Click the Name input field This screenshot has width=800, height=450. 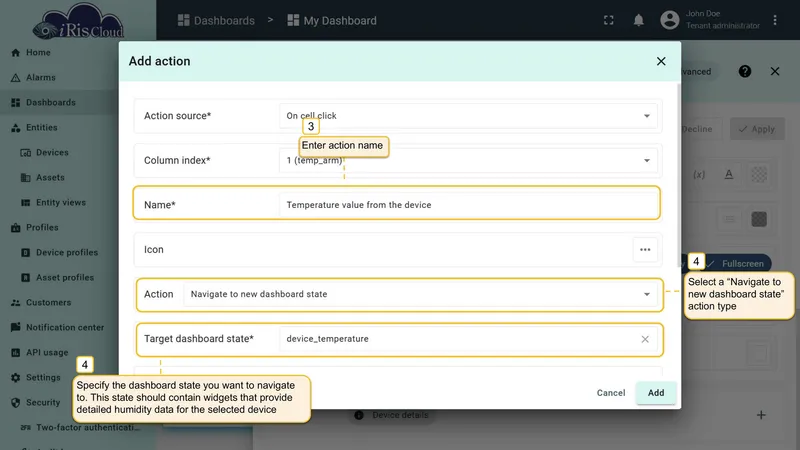pos(468,205)
